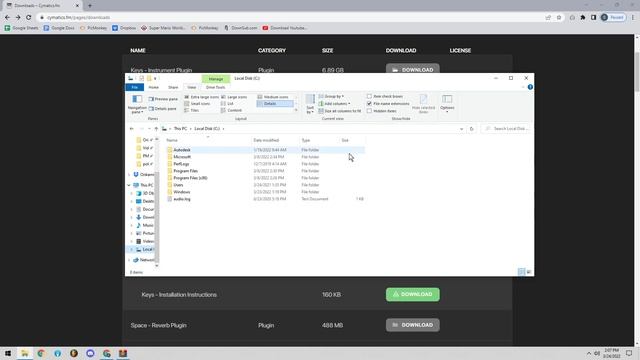This screenshot has width=640, height=360.
Task: Choose List layout in Explorer ribbon
Action: (x=227, y=104)
